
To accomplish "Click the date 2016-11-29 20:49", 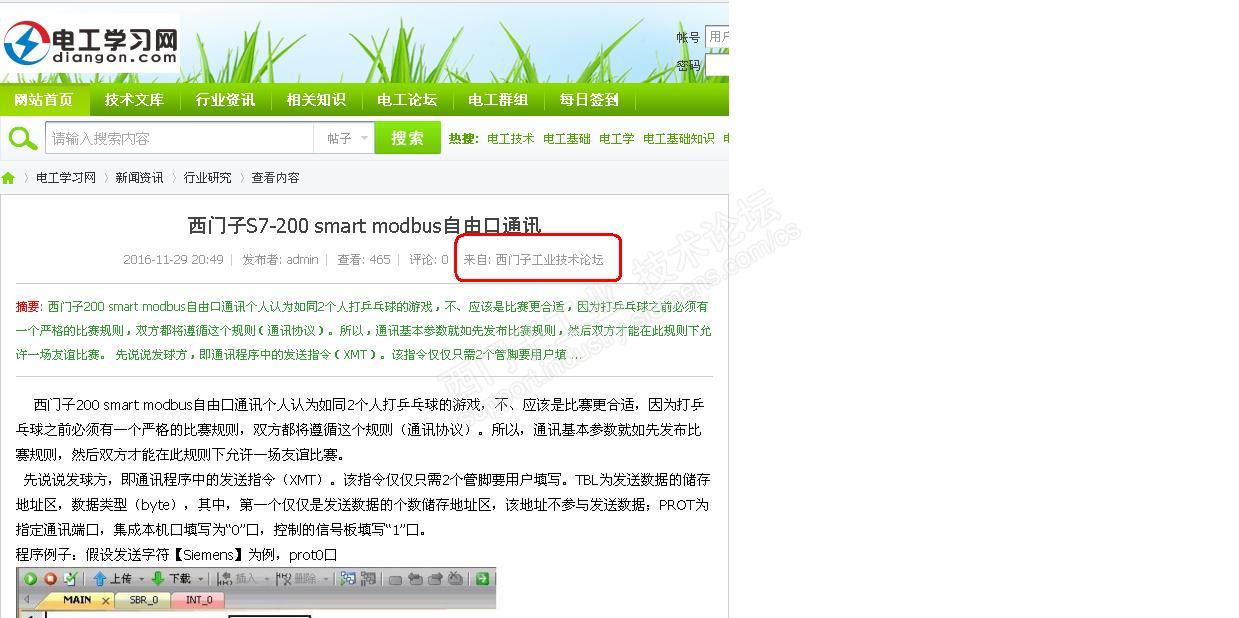I will pyautogui.click(x=173, y=260).
